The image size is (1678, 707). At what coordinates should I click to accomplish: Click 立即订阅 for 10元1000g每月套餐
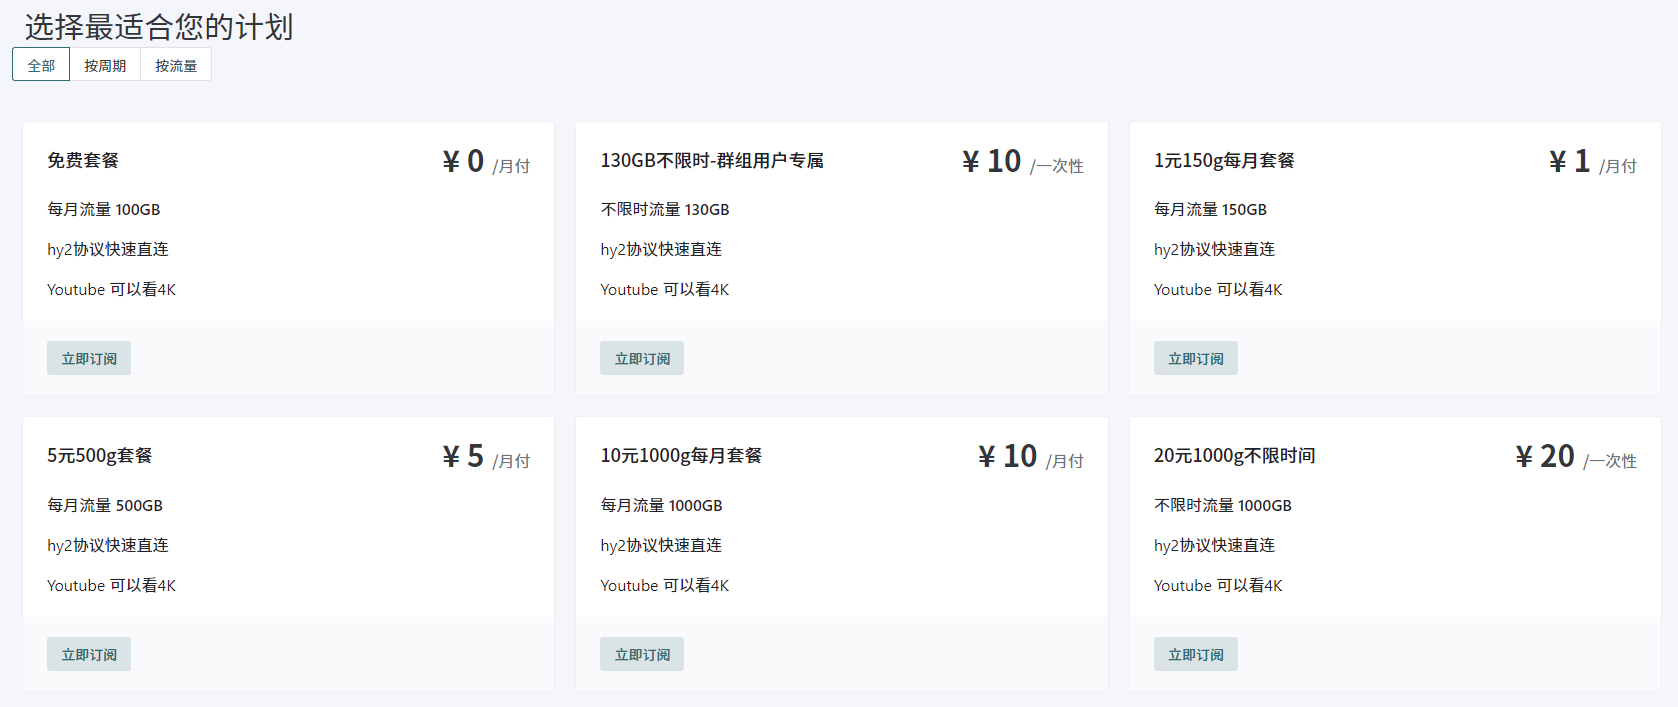(642, 654)
